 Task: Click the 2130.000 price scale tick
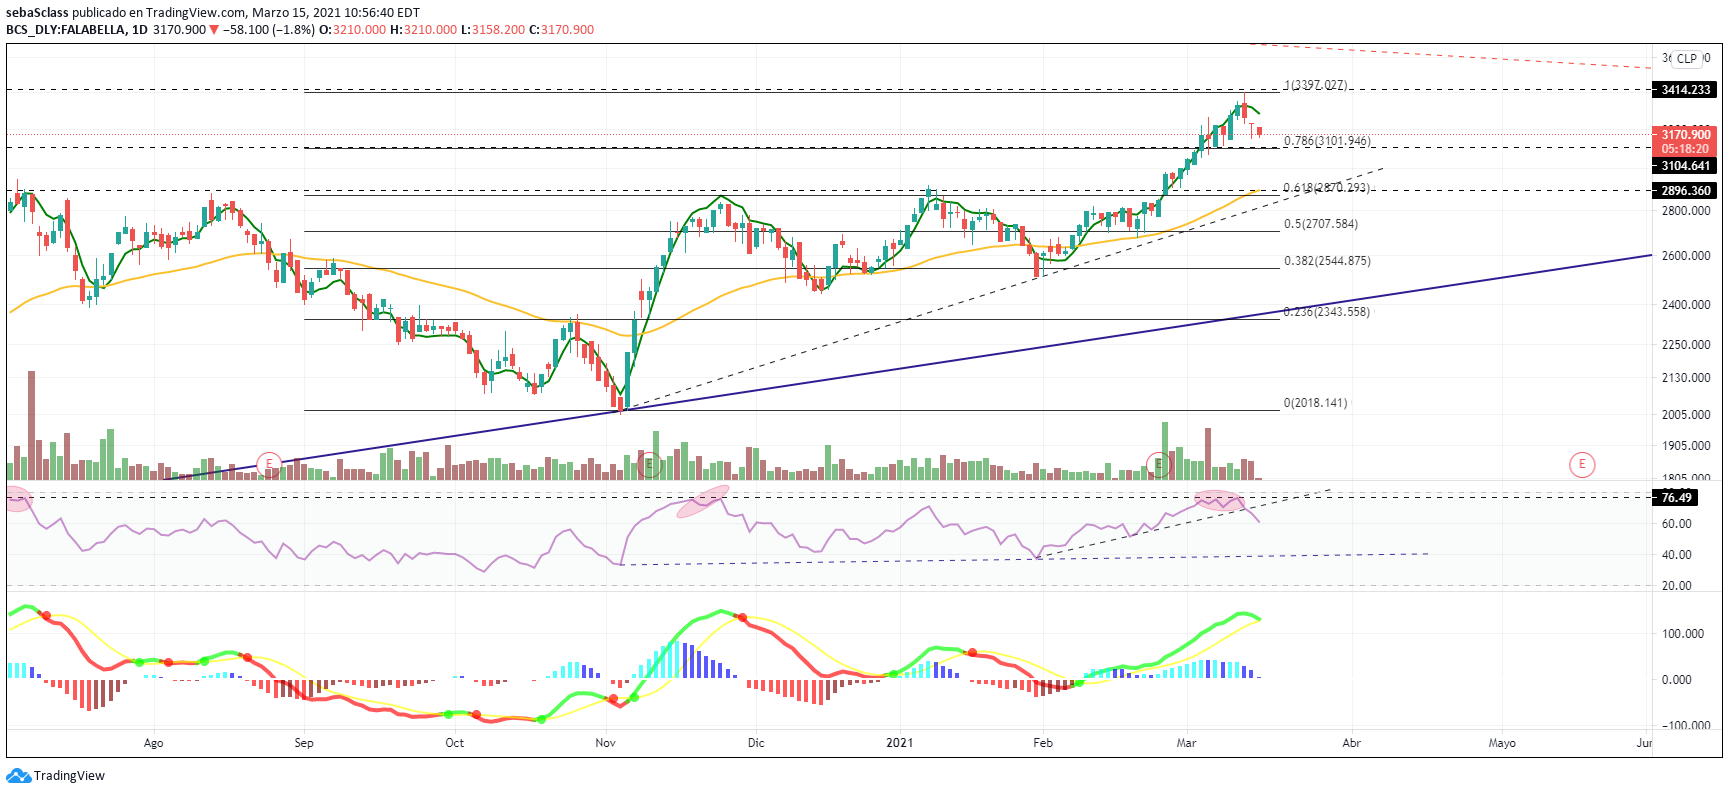[x=1686, y=378]
